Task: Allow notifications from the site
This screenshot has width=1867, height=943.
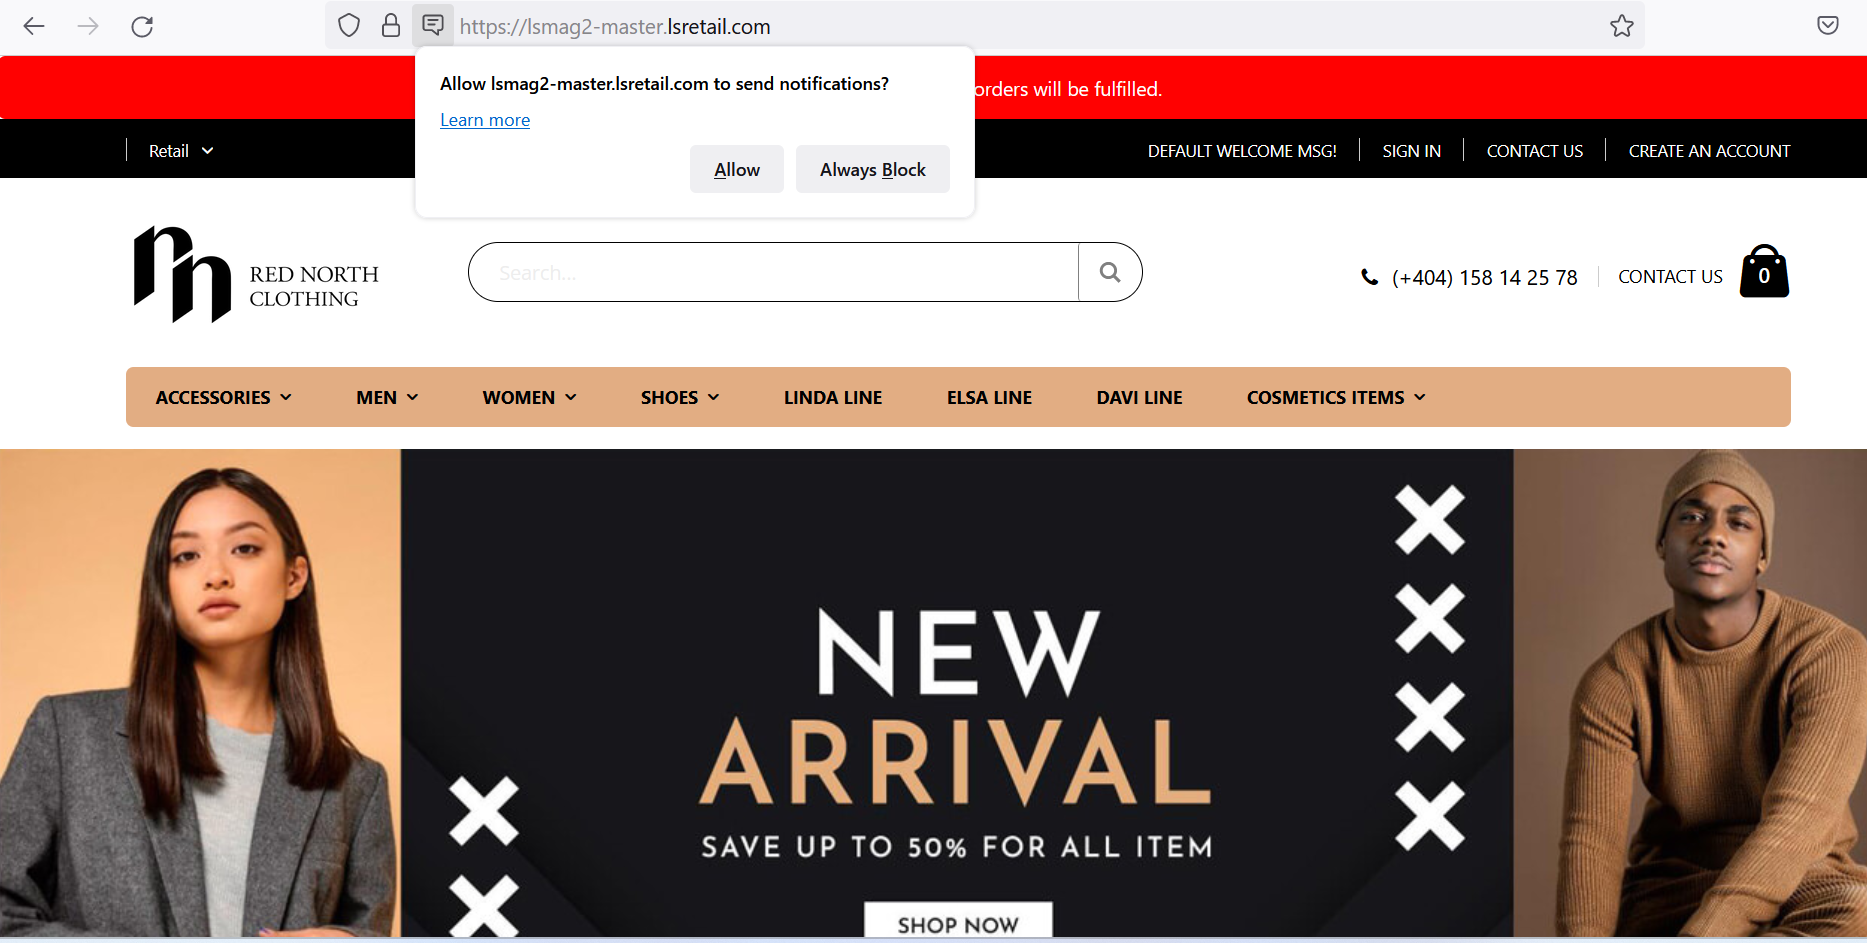Action: click(x=737, y=169)
